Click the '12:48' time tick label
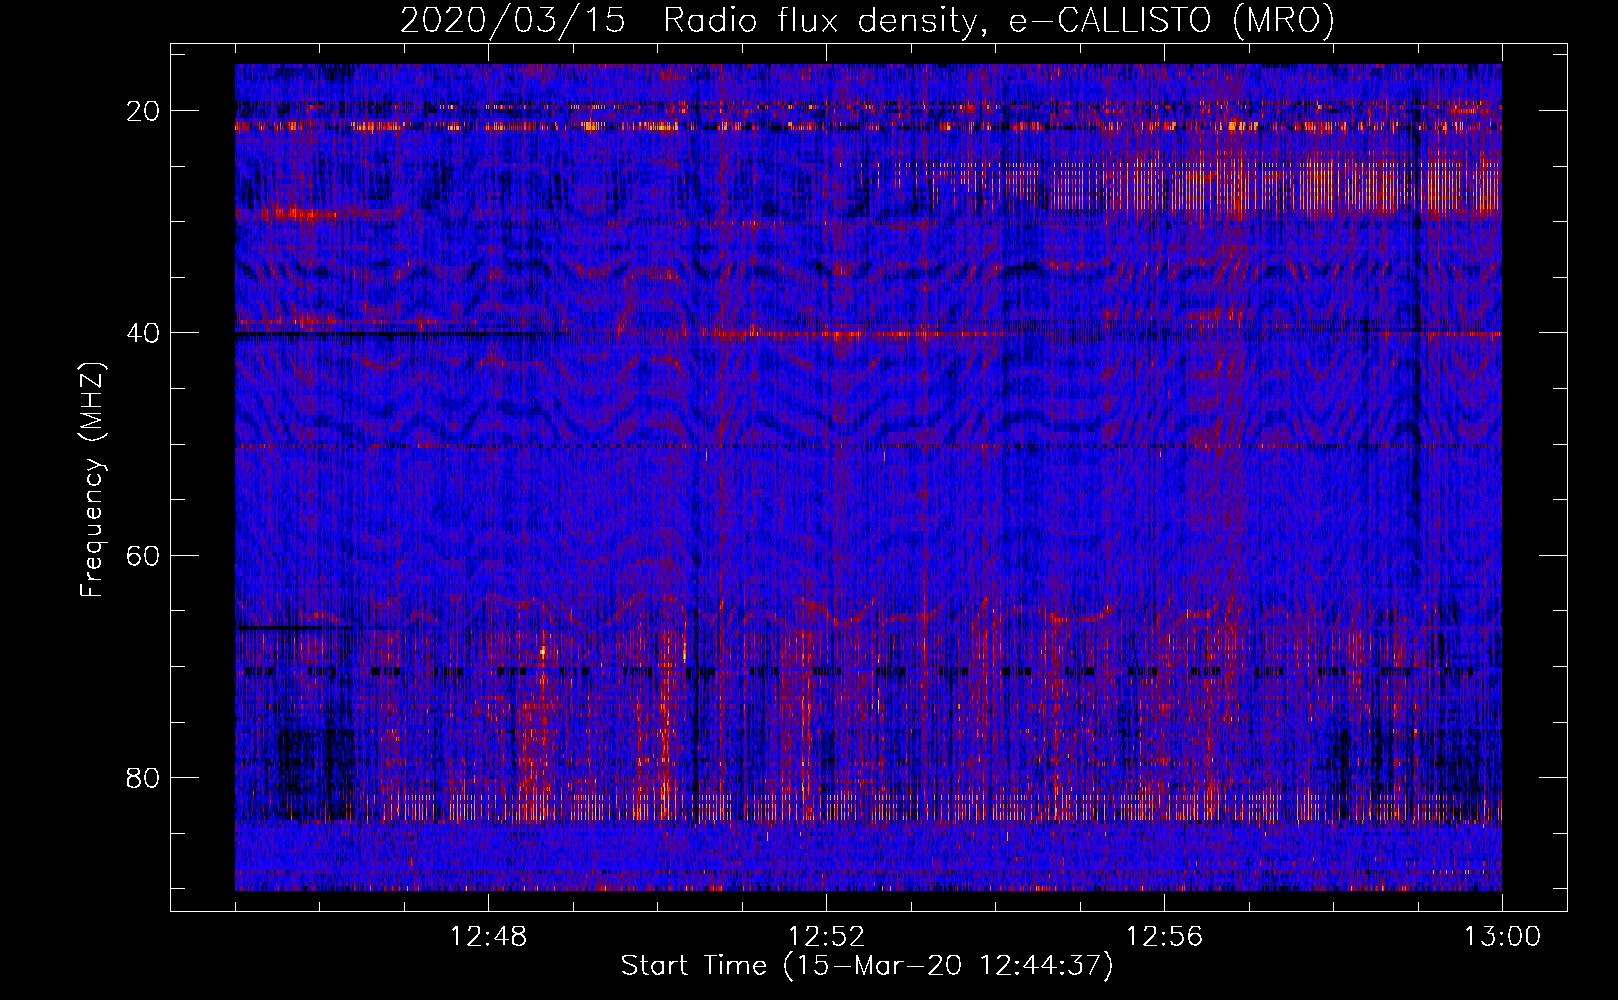The width and height of the screenshot is (1618, 1000). 488,937
